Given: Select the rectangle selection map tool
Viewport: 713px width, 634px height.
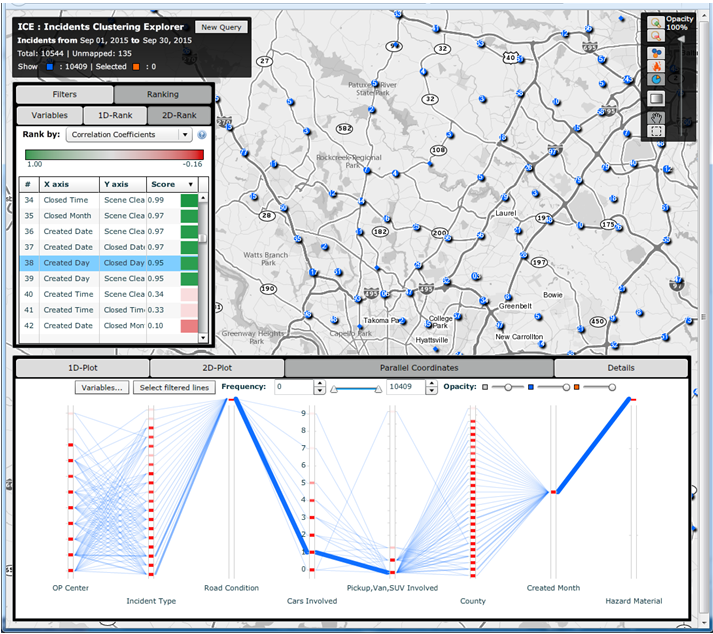Looking at the screenshot, I should pos(656,130).
